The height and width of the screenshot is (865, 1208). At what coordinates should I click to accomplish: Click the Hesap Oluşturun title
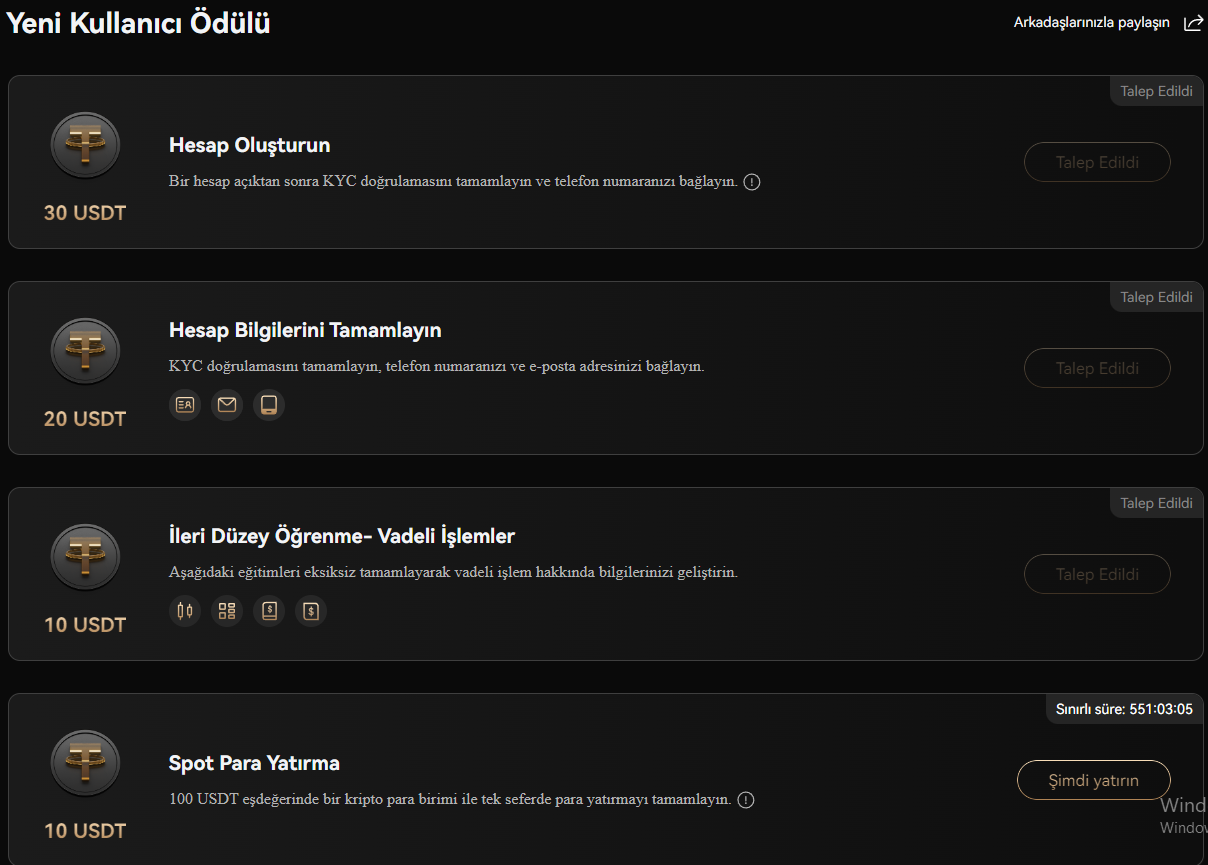coord(250,145)
